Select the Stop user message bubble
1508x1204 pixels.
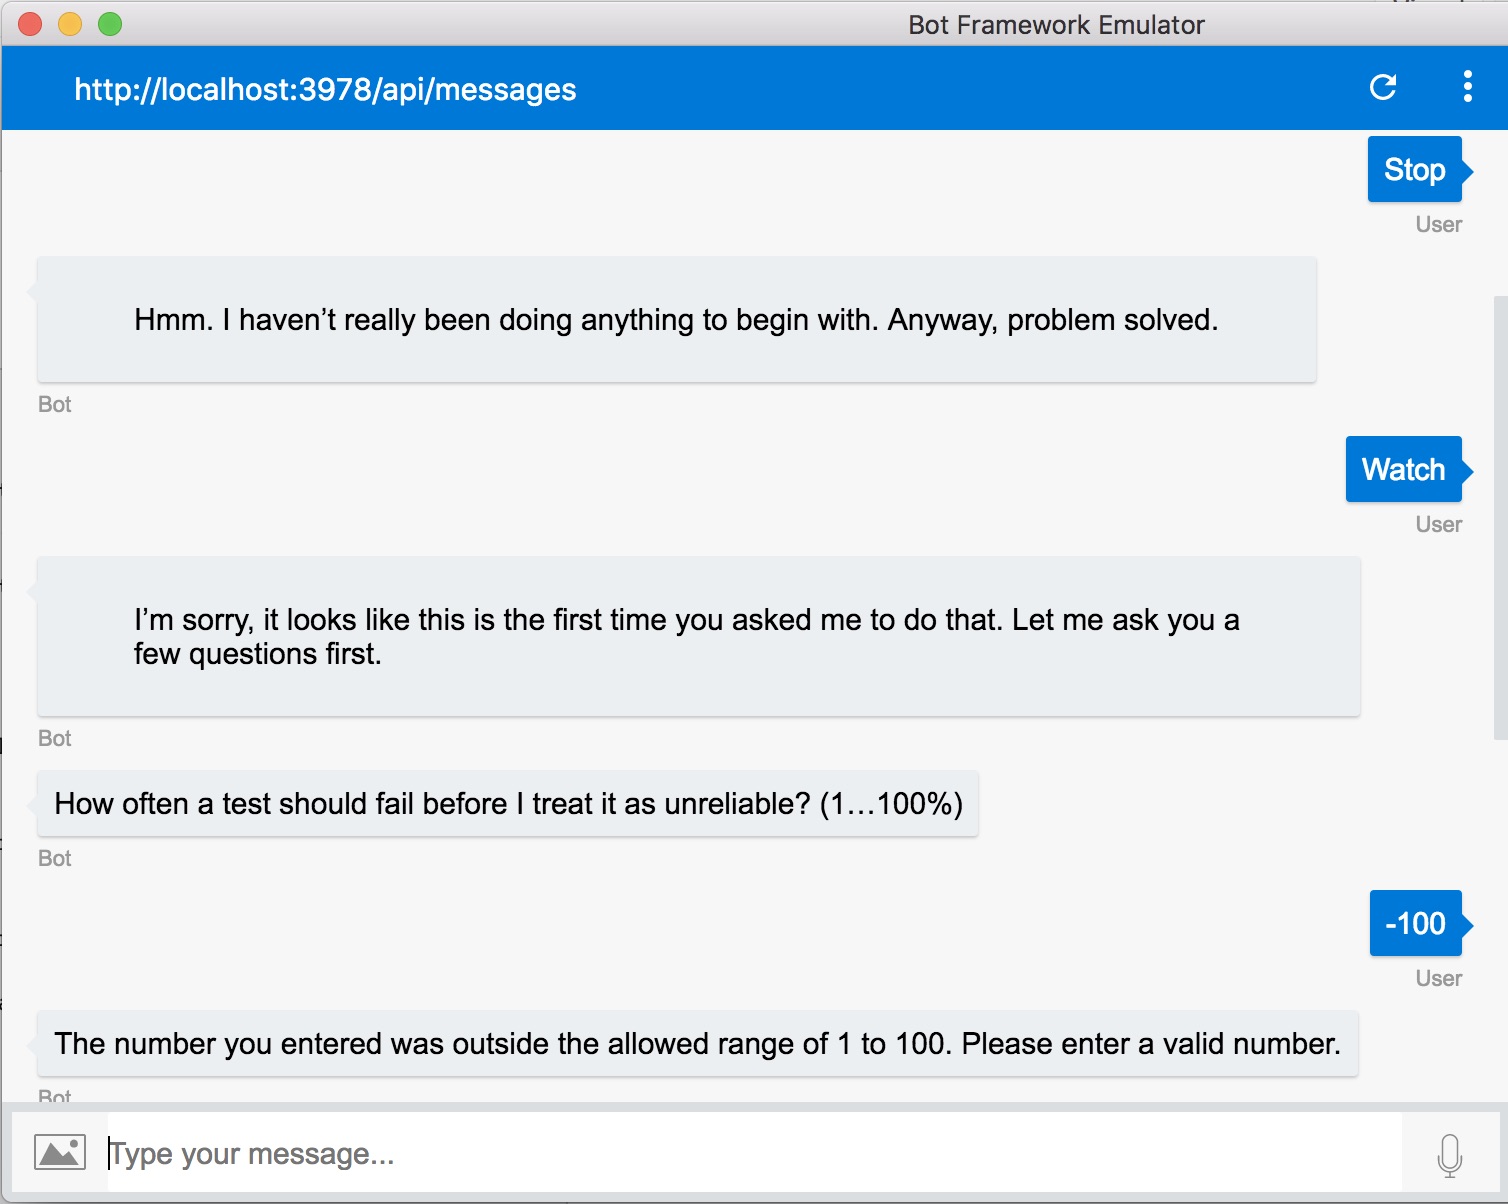tap(1415, 170)
